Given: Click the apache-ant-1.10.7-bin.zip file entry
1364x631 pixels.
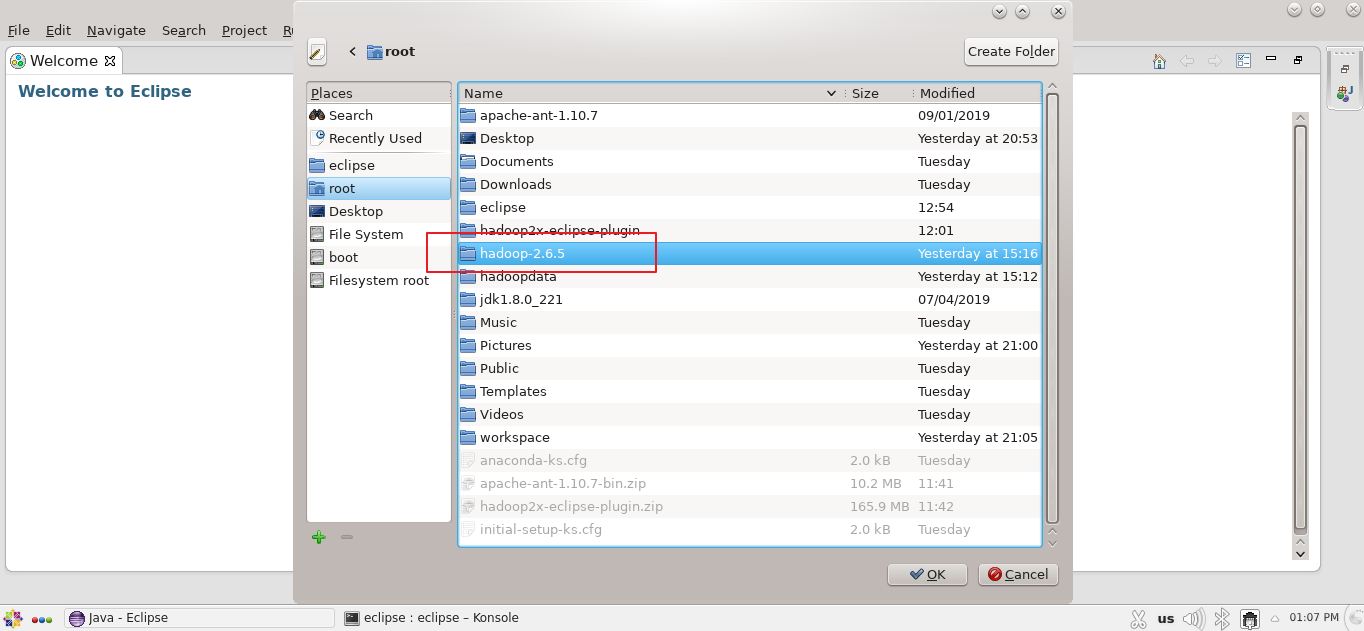Looking at the screenshot, I should [x=750, y=483].
